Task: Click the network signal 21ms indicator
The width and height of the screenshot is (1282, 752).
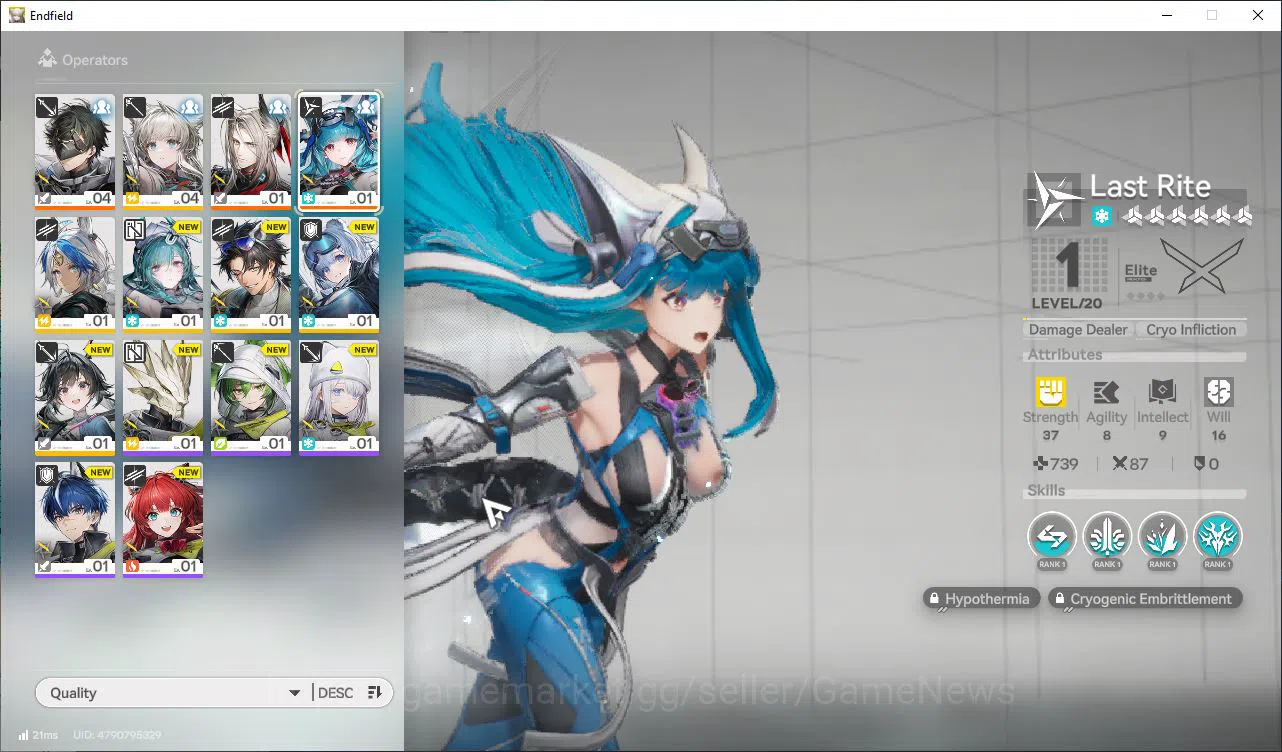Action: point(38,735)
